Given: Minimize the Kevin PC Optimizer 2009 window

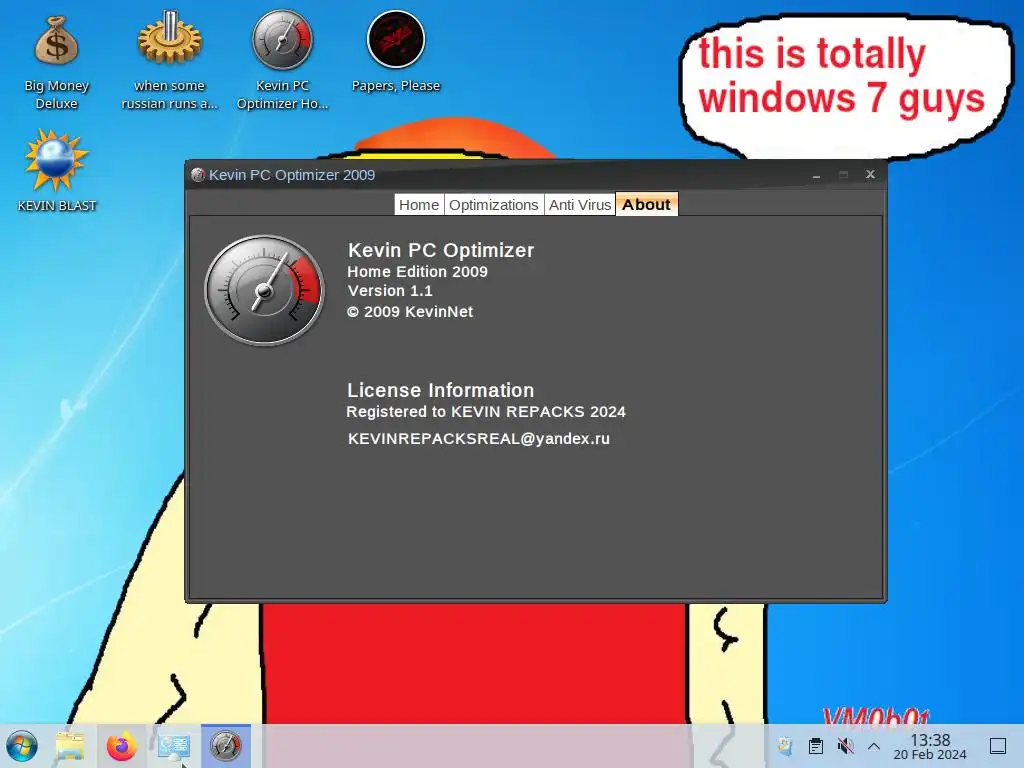Looking at the screenshot, I should pyautogui.click(x=816, y=175).
